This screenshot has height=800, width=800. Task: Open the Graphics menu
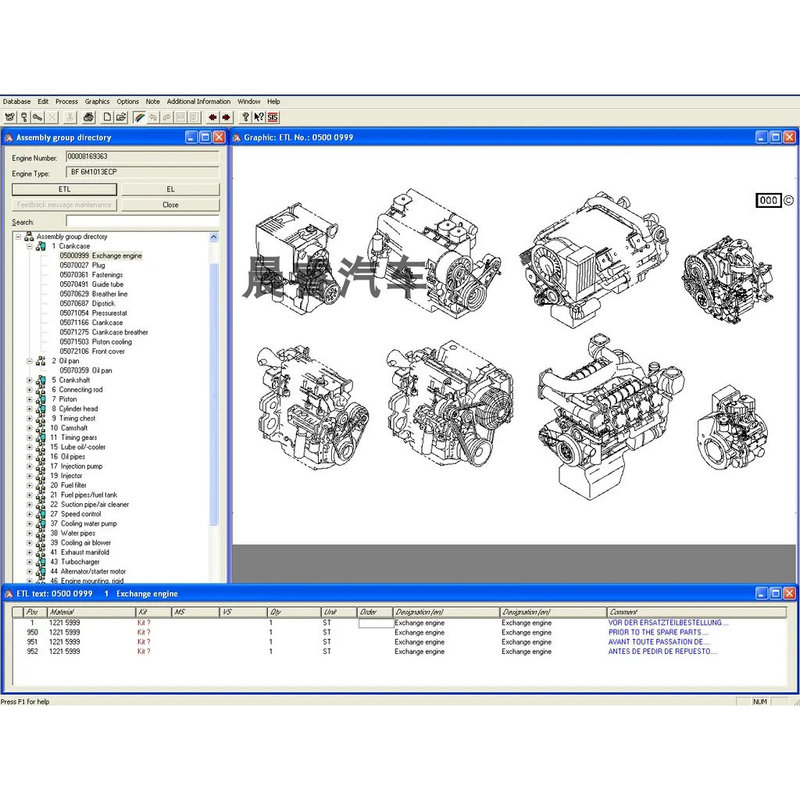point(97,102)
